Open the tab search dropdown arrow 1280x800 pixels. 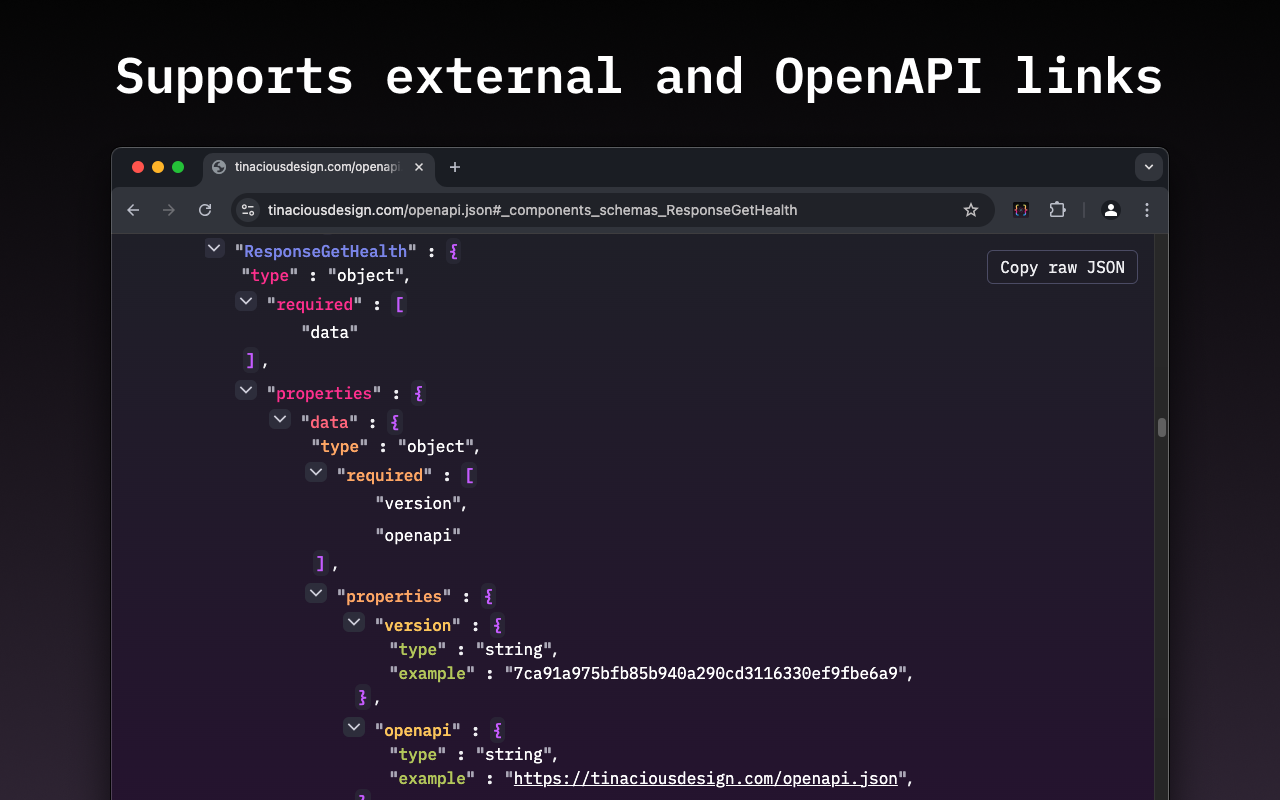pyautogui.click(x=1149, y=167)
